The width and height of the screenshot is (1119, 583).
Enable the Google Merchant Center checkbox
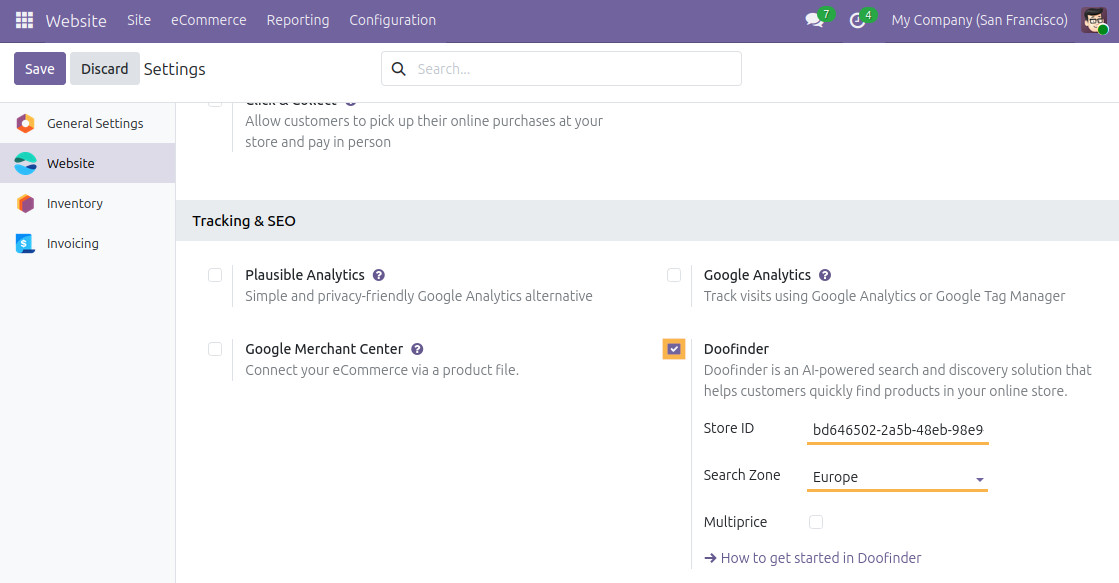(x=215, y=350)
